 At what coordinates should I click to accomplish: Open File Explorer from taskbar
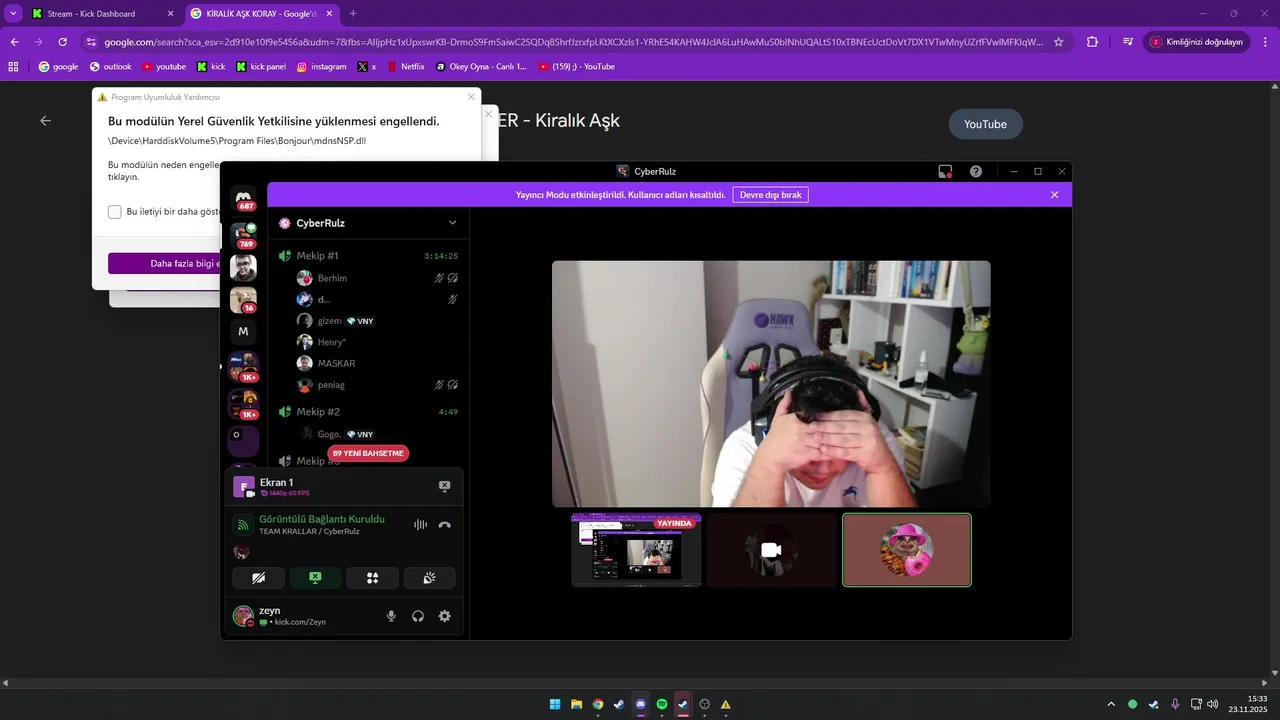(577, 704)
